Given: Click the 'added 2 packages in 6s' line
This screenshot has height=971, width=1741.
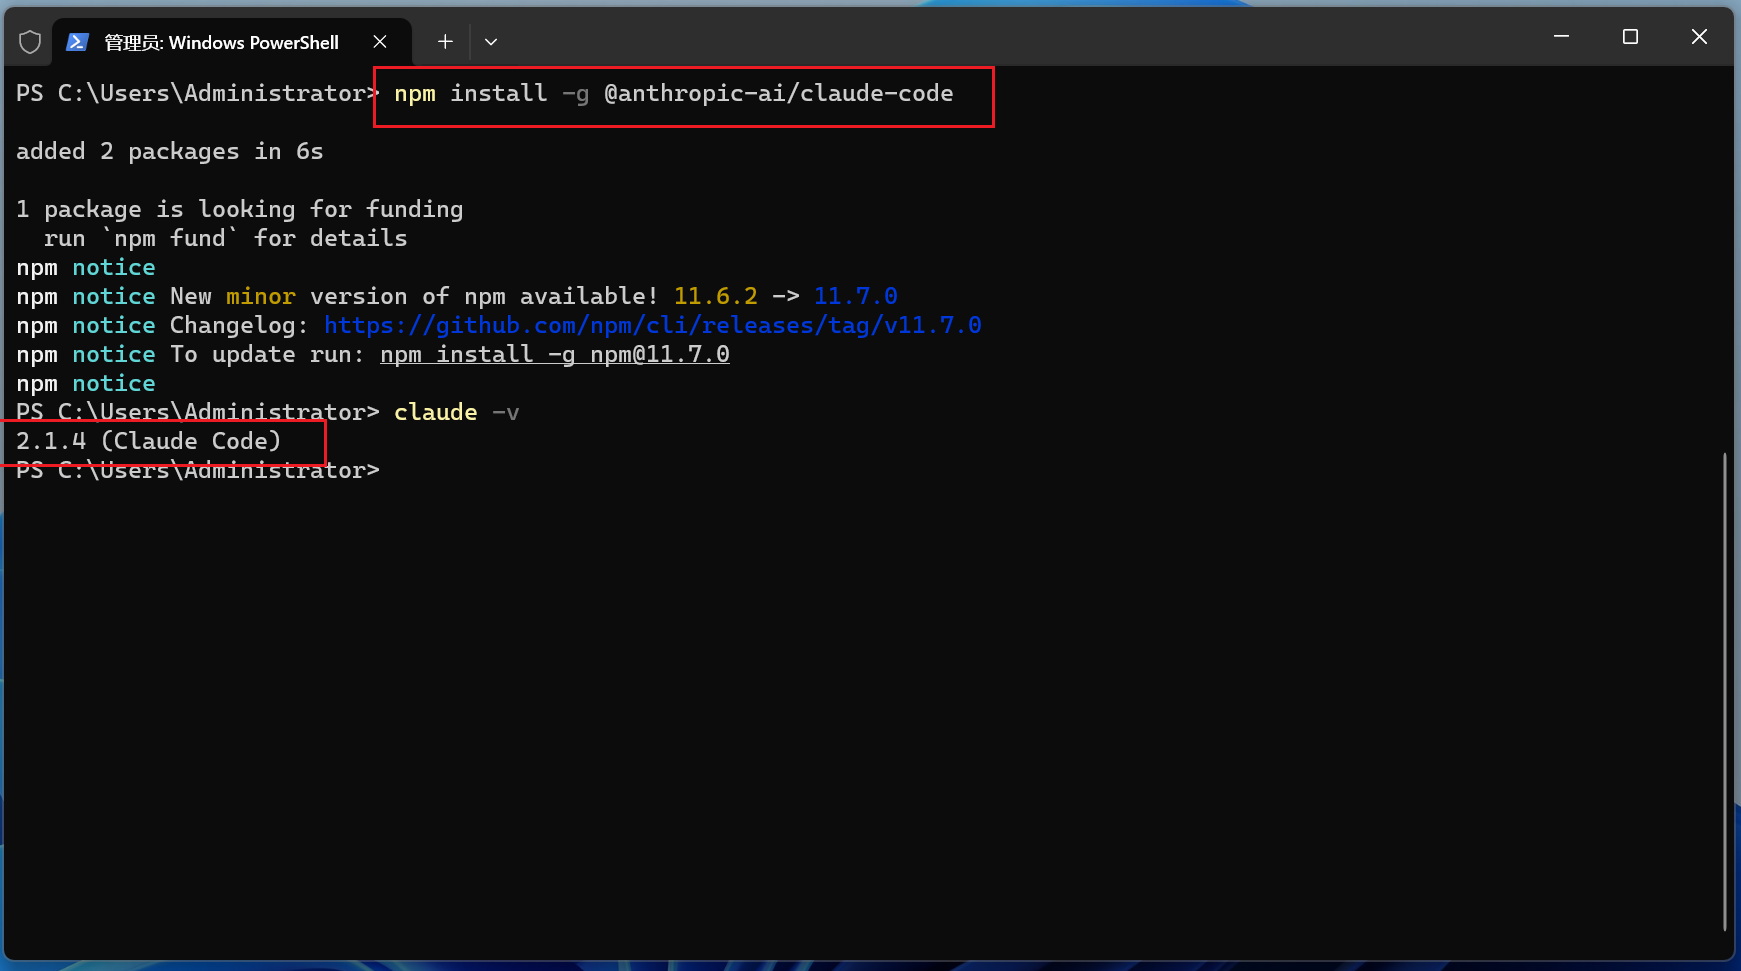Looking at the screenshot, I should 169,151.
